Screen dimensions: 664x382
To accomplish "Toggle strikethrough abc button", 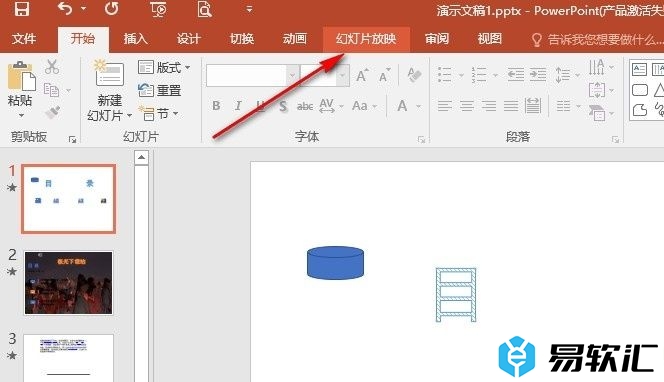I will pos(305,106).
